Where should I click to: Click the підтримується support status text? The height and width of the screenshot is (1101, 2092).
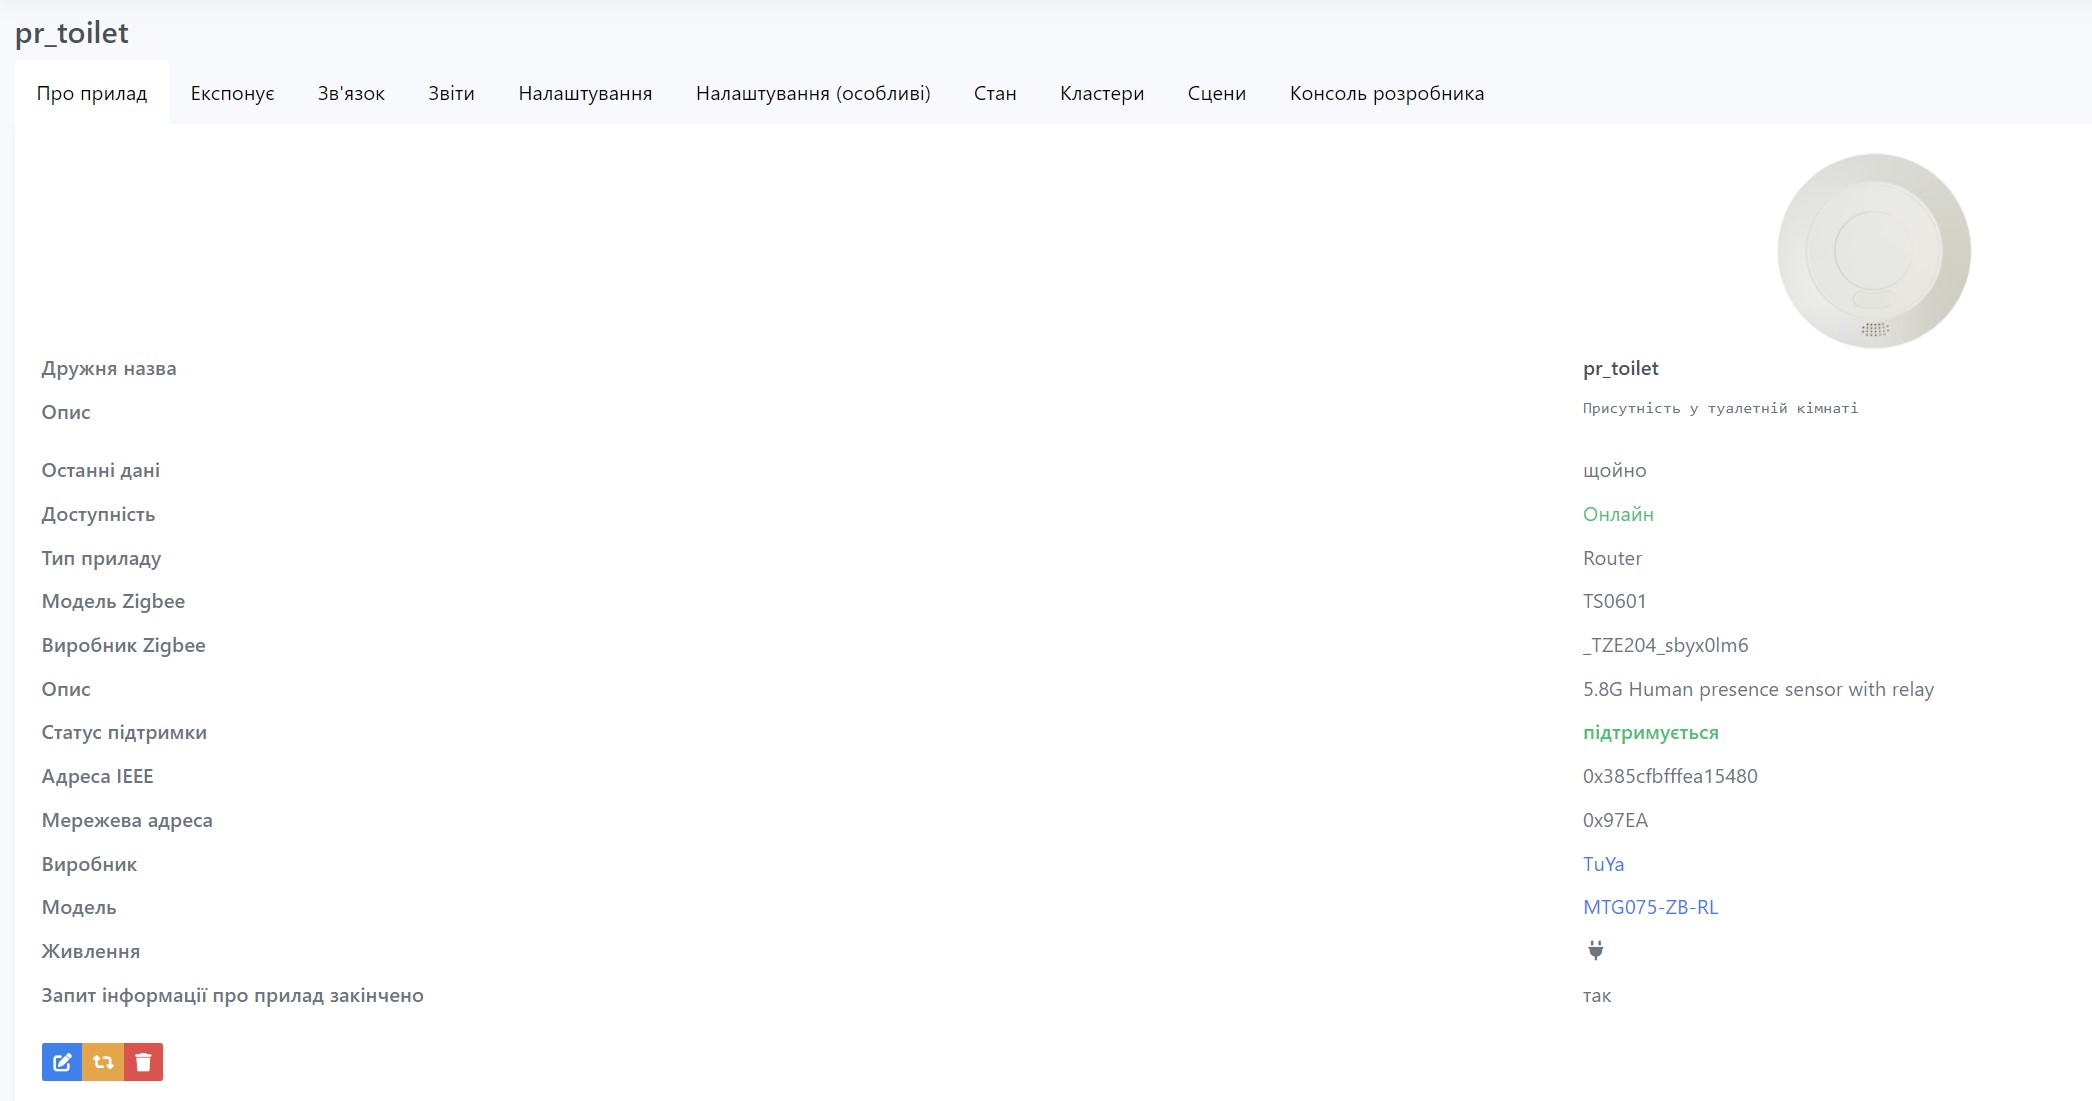pos(1650,732)
